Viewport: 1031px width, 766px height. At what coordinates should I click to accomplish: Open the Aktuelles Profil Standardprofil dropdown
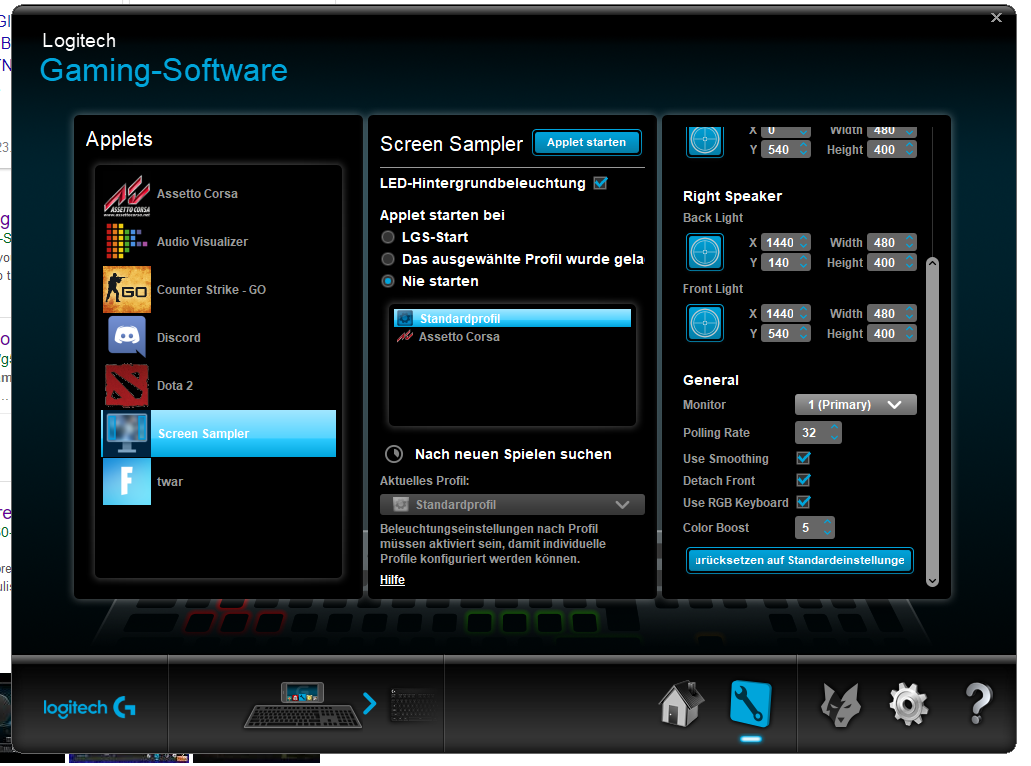(512, 504)
